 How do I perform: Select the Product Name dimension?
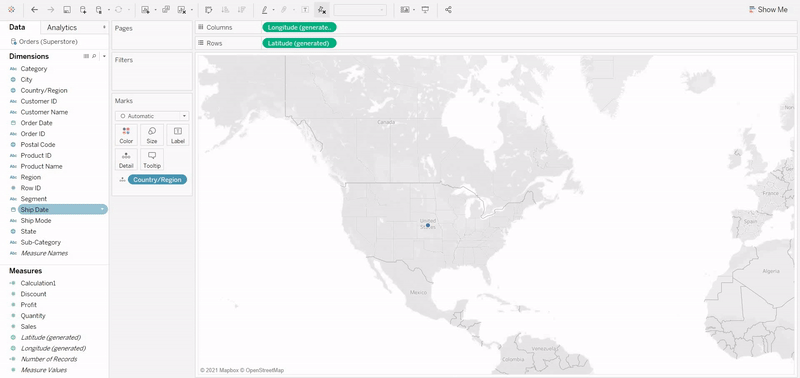(41, 166)
